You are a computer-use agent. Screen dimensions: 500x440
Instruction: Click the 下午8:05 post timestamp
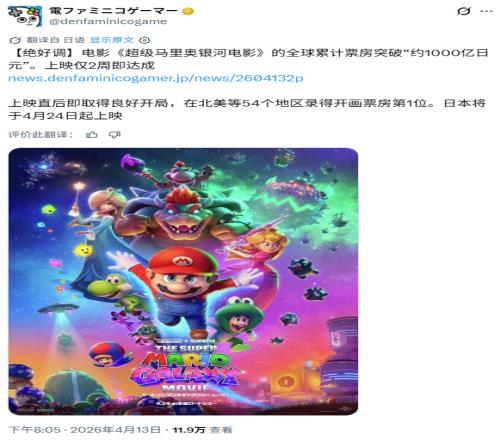(x=35, y=430)
